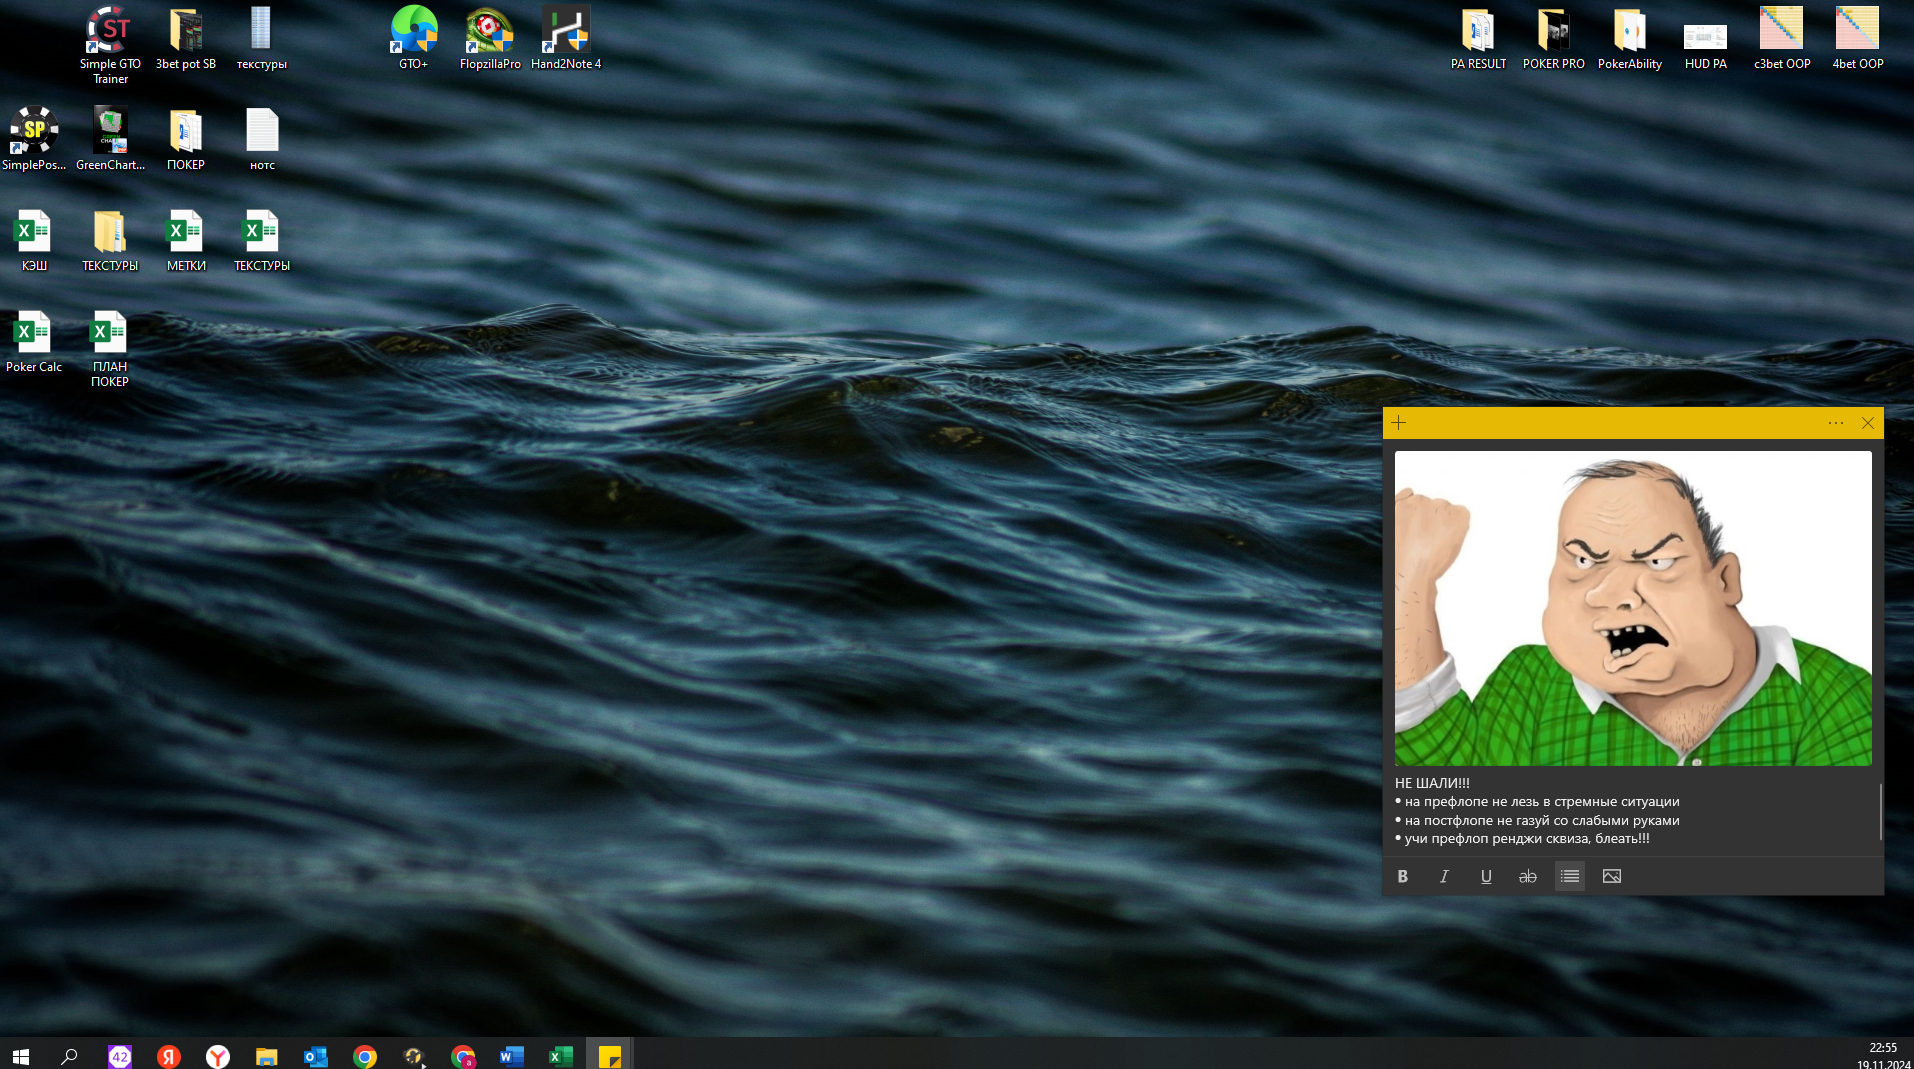The image size is (1914, 1069).
Task: Open the Poker Calc Excel file
Action: pyautogui.click(x=34, y=341)
